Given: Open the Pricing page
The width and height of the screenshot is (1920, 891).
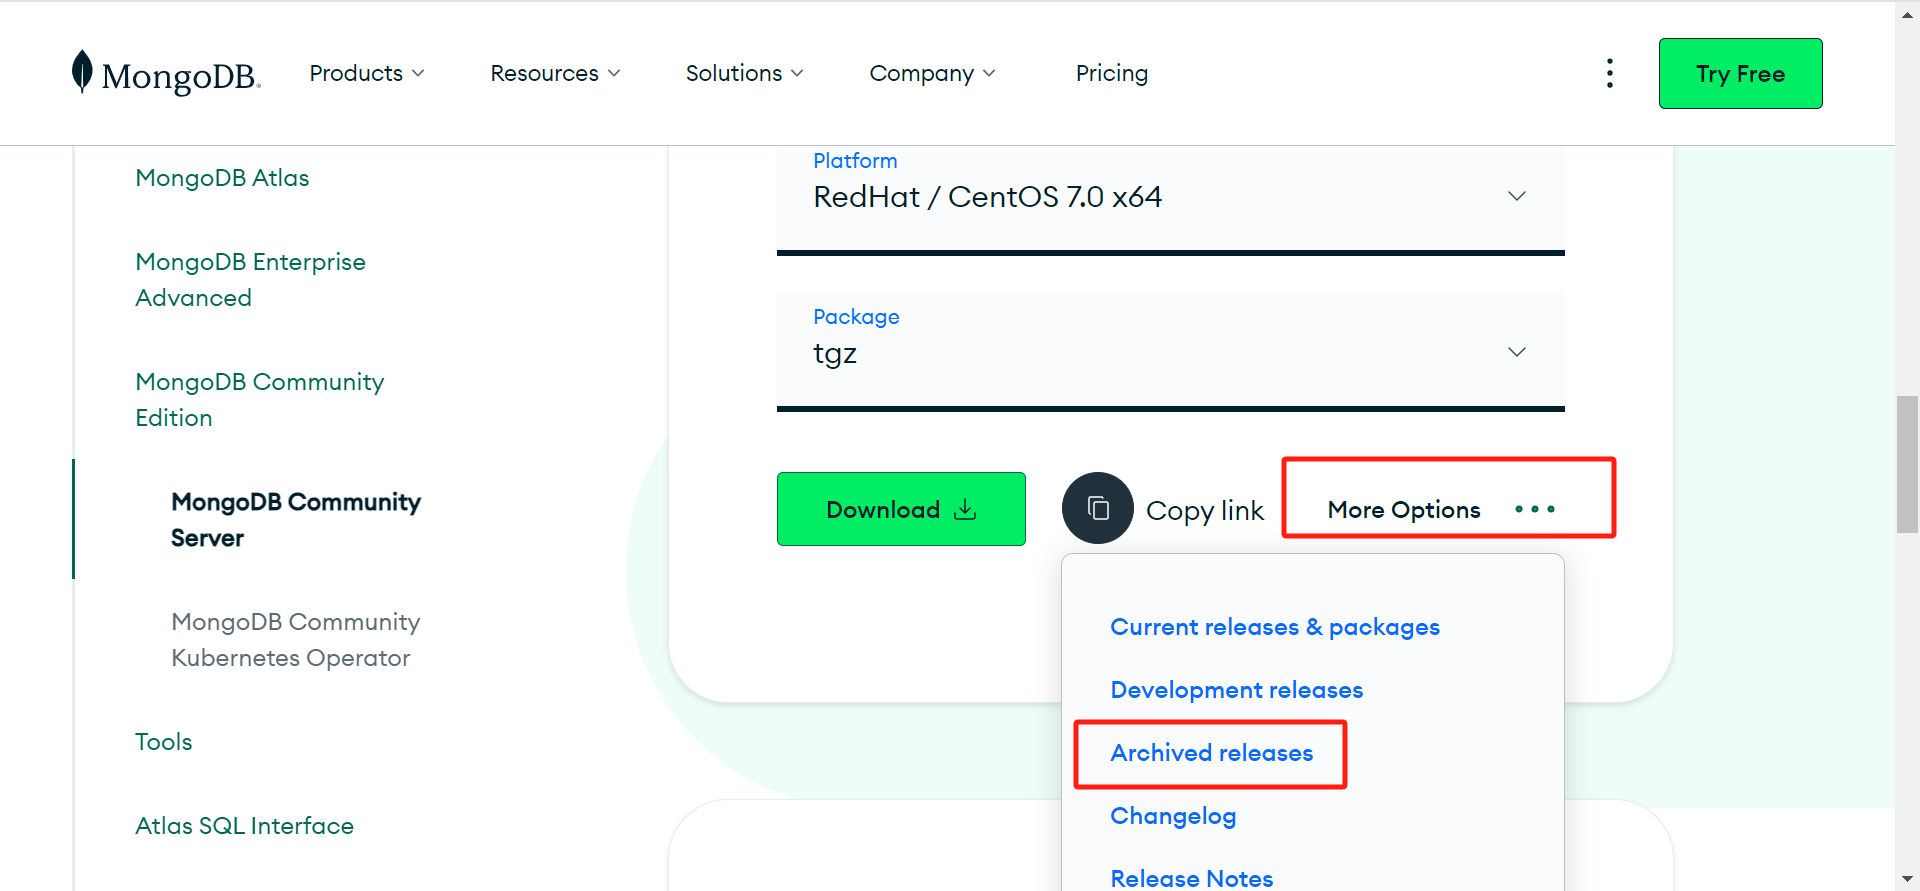Looking at the screenshot, I should [x=1111, y=73].
